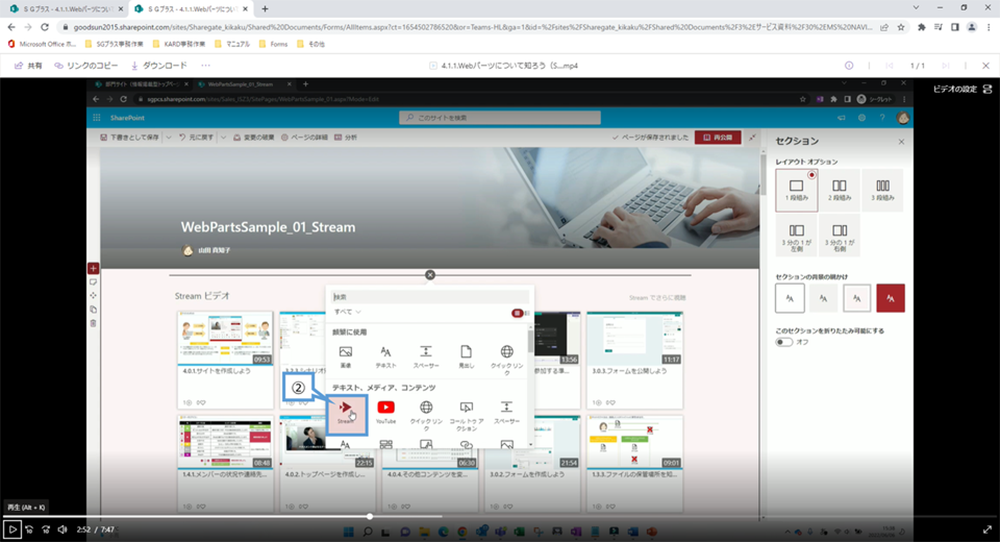The width and height of the screenshot is (1000, 542).
Task: Open the Forms bookmark folder
Action: pyautogui.click(x=274, y=44)
